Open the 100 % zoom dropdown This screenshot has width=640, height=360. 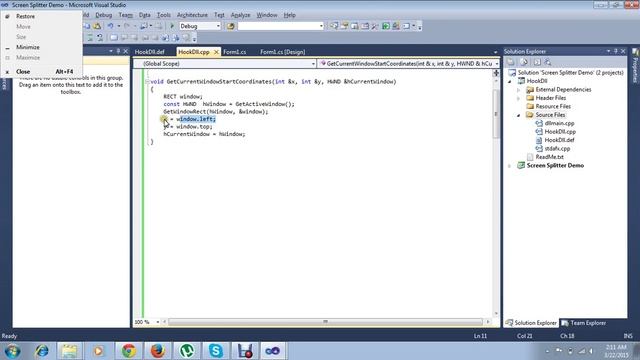point(158,322)
